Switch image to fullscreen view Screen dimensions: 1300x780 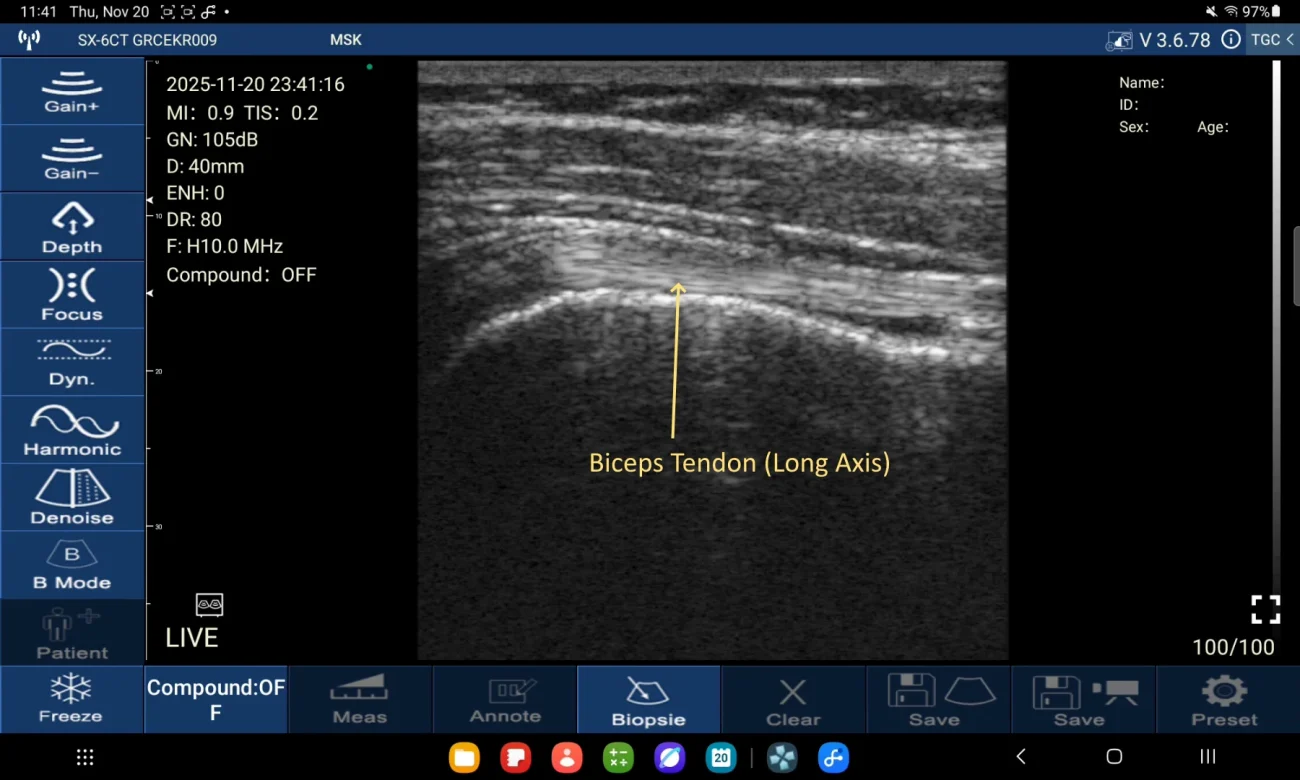tap(1265, 609)
